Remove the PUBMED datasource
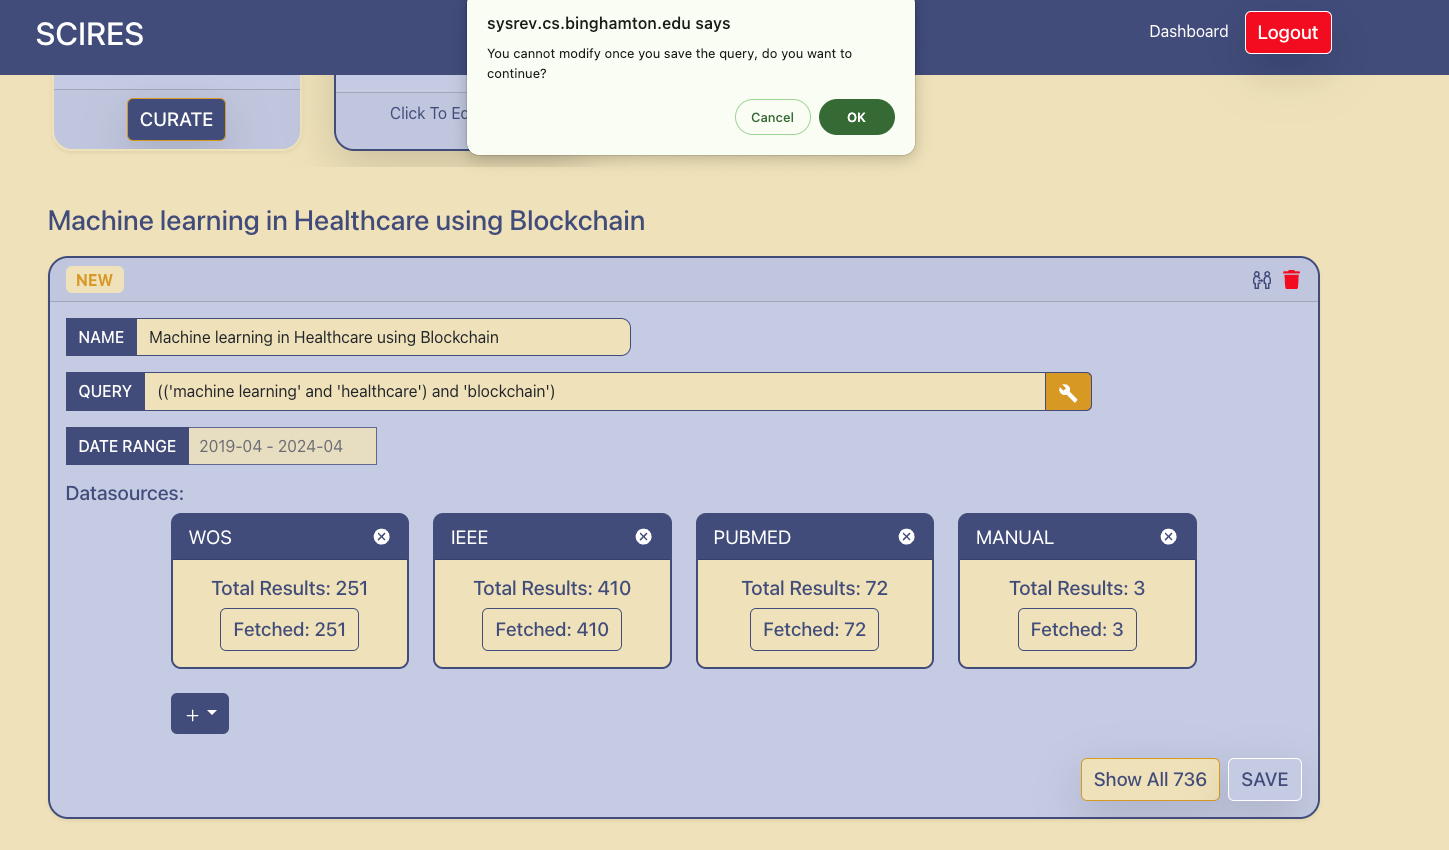 pyautogui.click(x=907, y=537)
